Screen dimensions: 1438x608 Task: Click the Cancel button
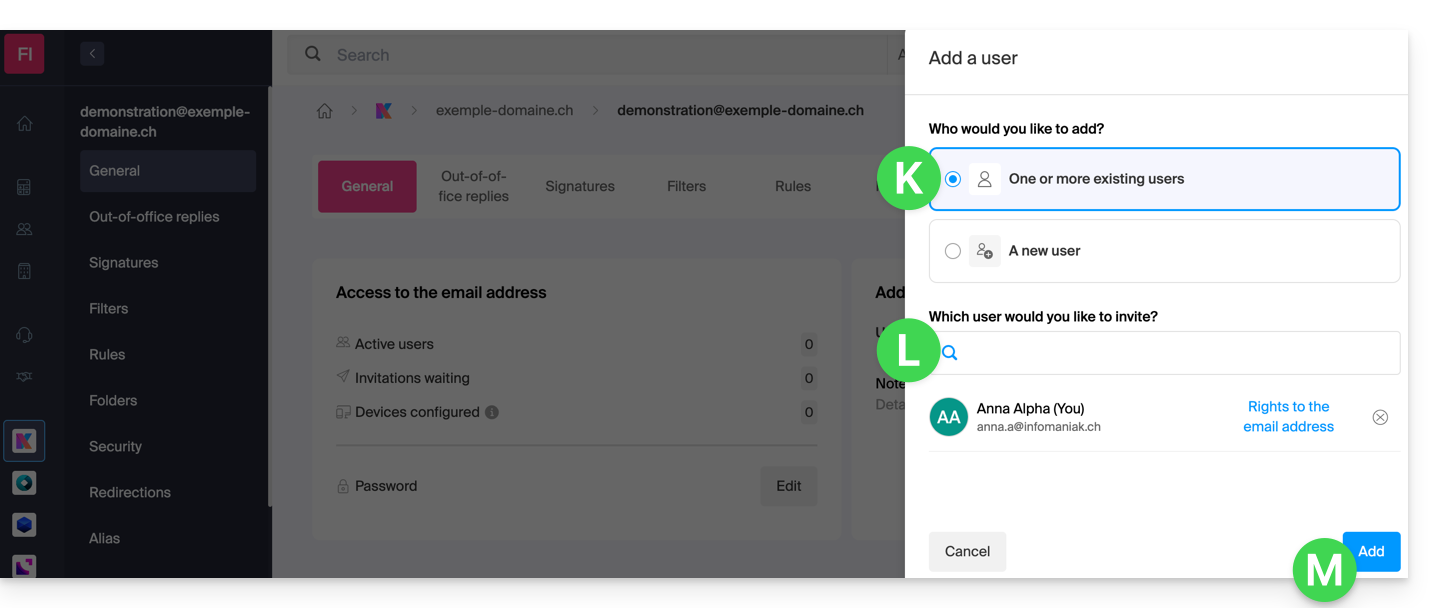(x=967, y=551)
